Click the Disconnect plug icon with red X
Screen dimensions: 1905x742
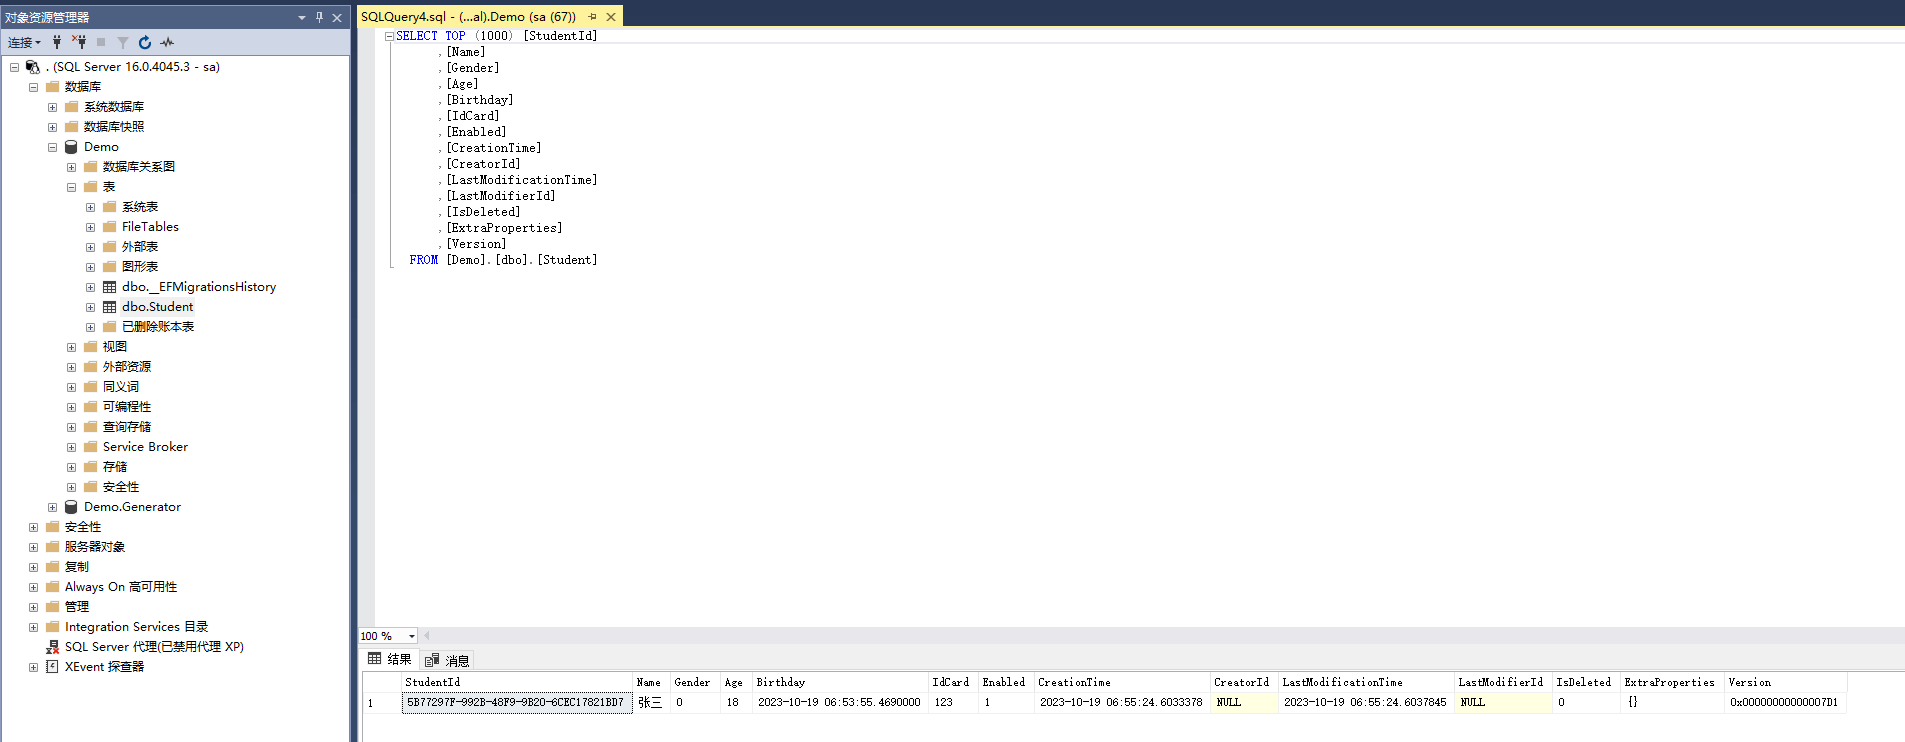[79, 42]
